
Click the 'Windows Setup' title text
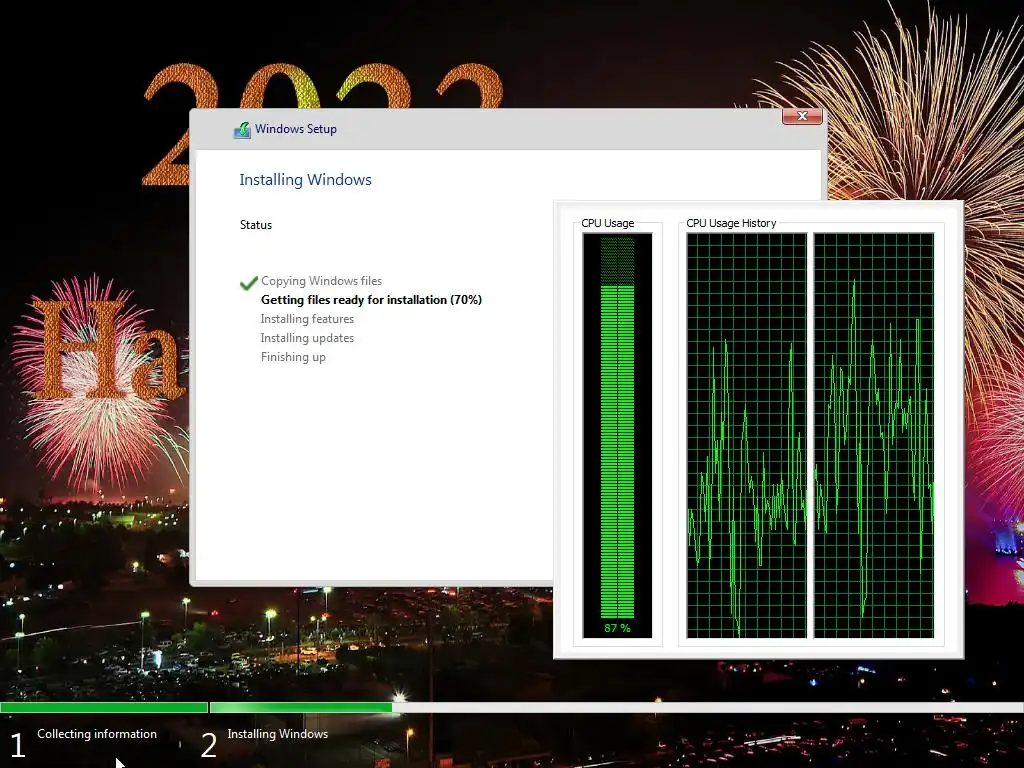pos(296,129)
